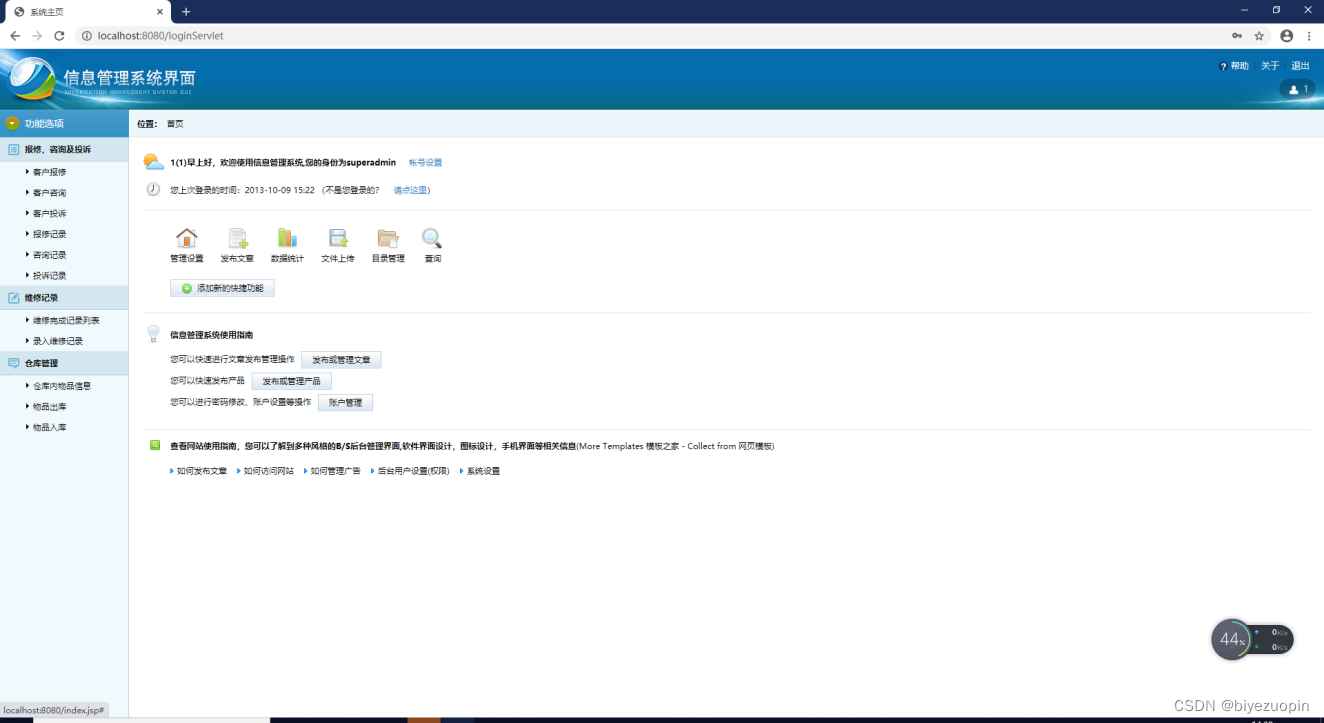Image resolution: width=1324 pixels, height=723 pixels.
Task: Open 客户咨询 in the sidebar
Action: coord(49,193)
